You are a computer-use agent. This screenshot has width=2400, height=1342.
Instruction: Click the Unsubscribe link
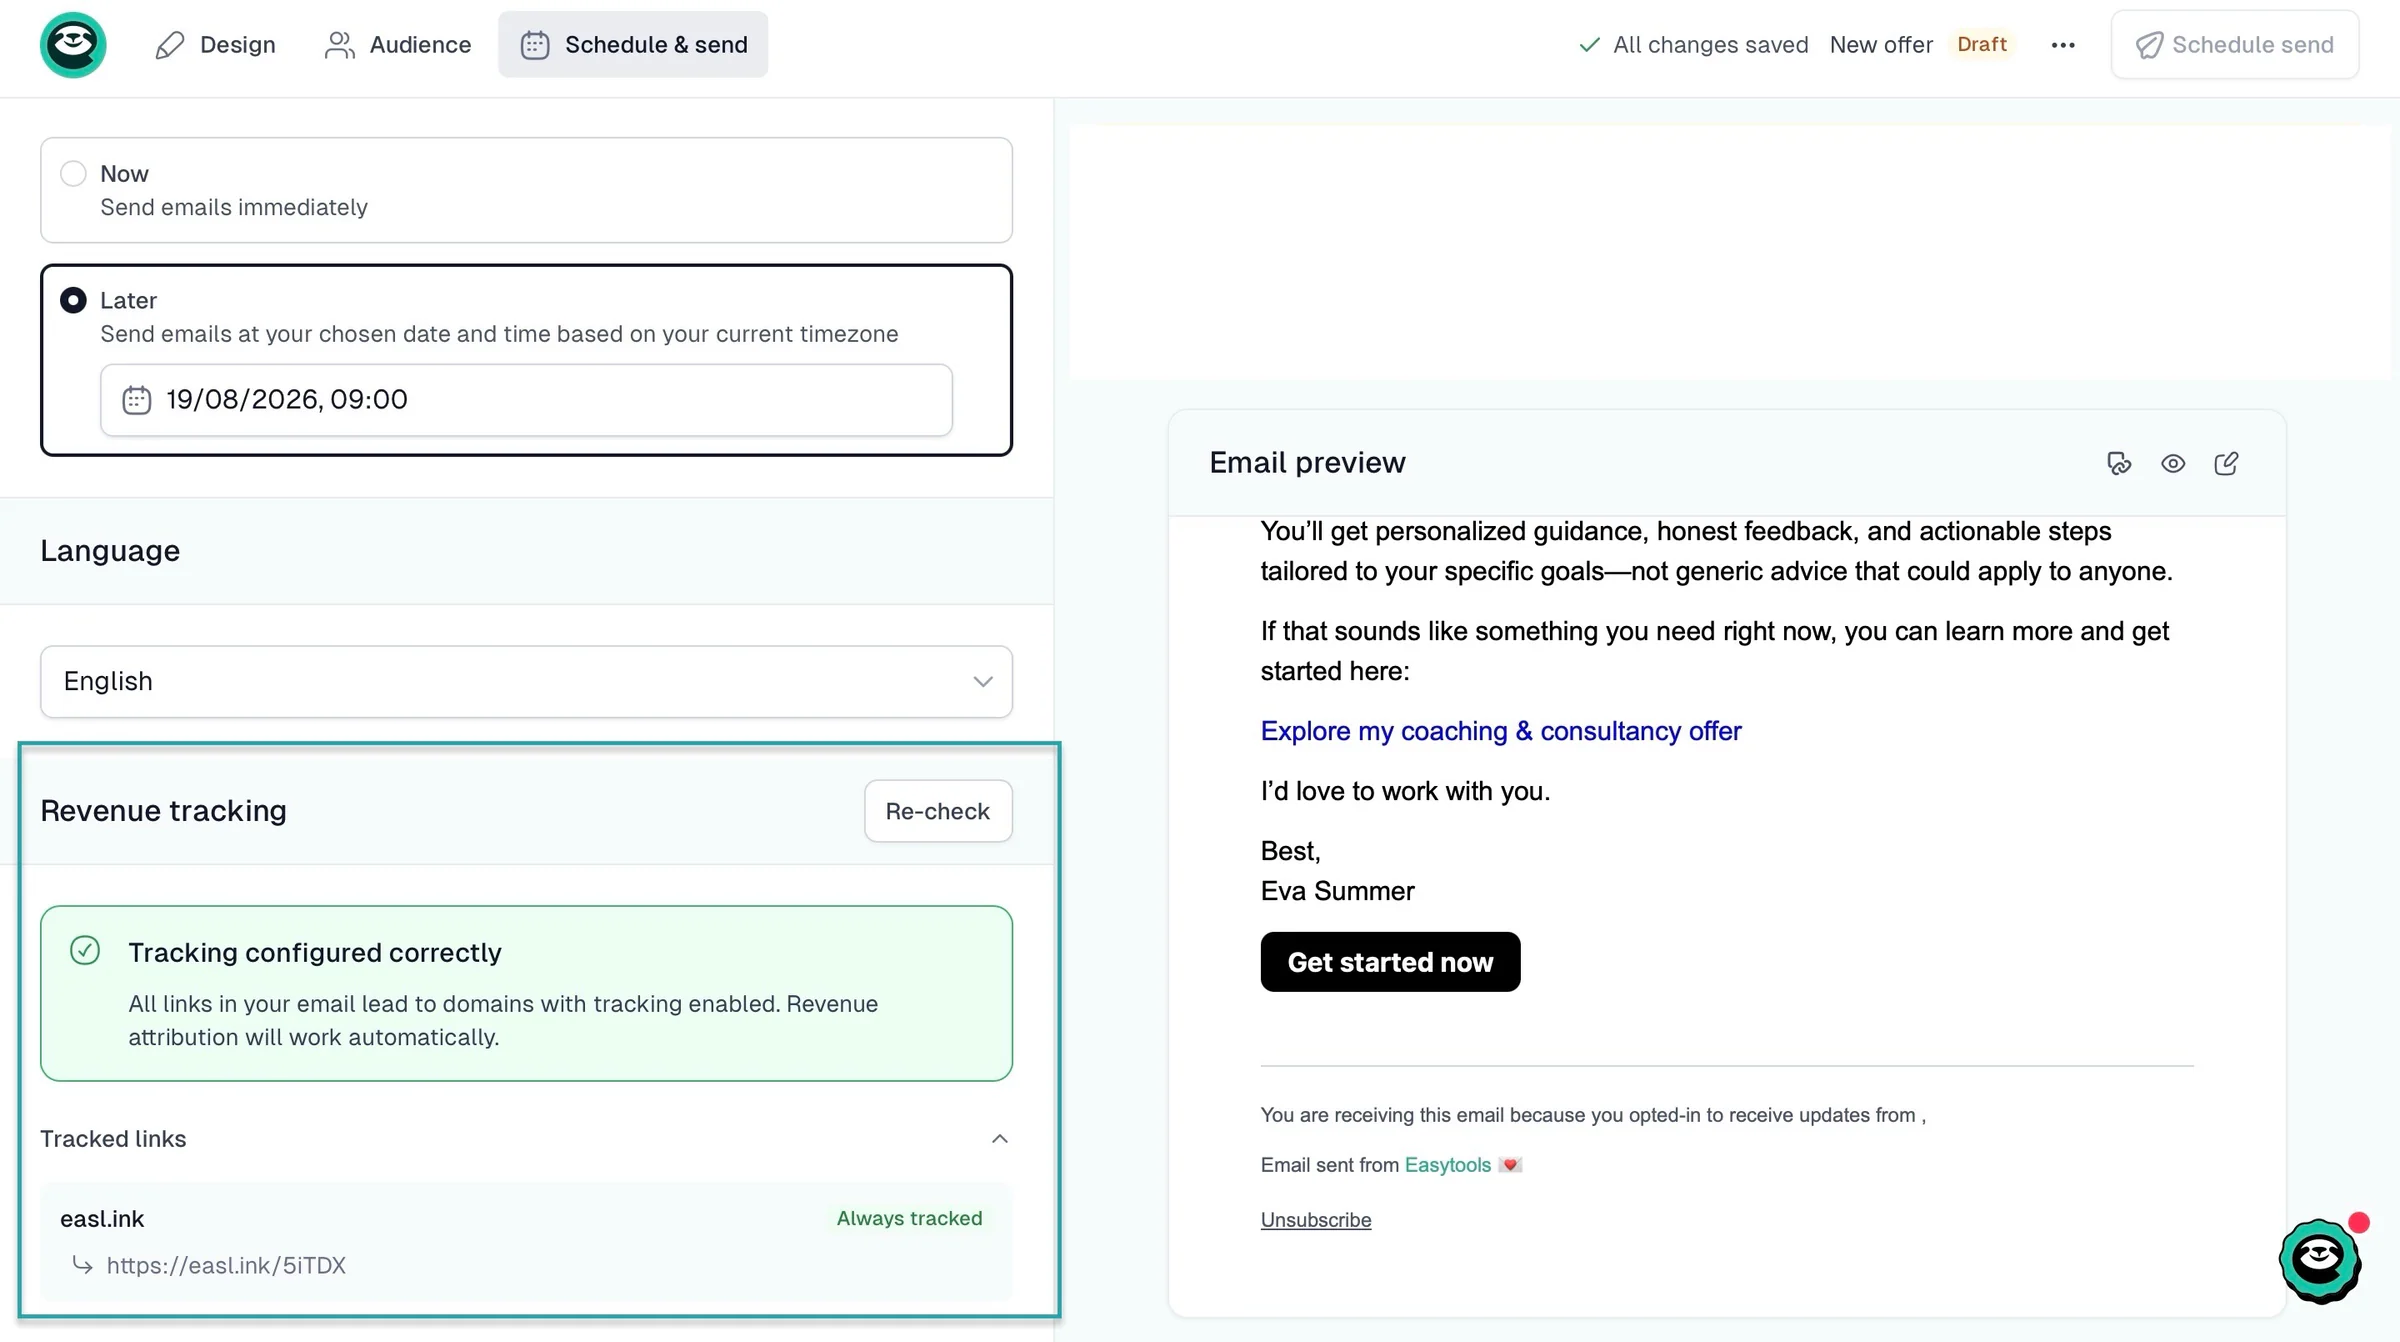(x=1316, y=1220)
